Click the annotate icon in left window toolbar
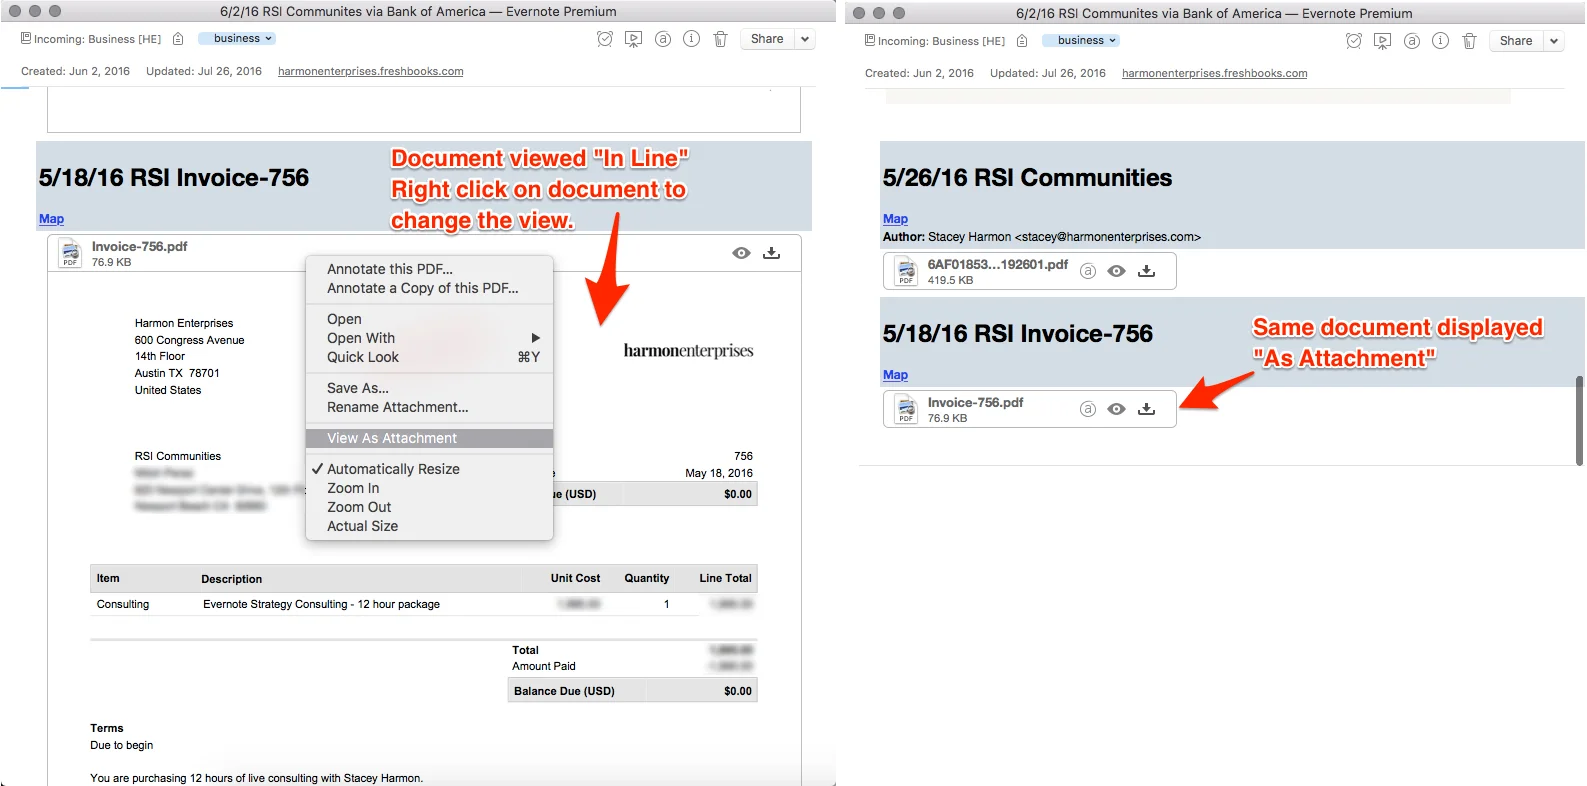The width and height of the screenshot is (1587, 786). tap(663, 39)
